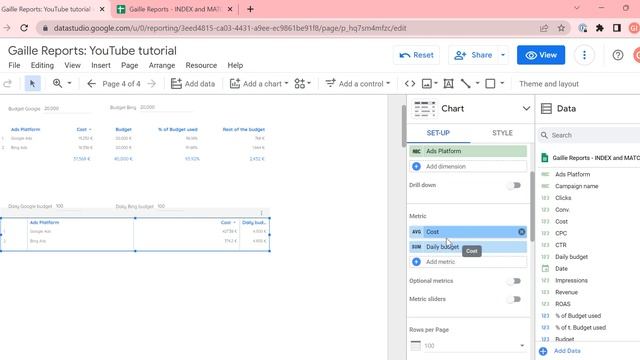Insert URL embed code icon
Image resolution: width=640 pixels, height=360 pixels.
[x=410, y=84]
